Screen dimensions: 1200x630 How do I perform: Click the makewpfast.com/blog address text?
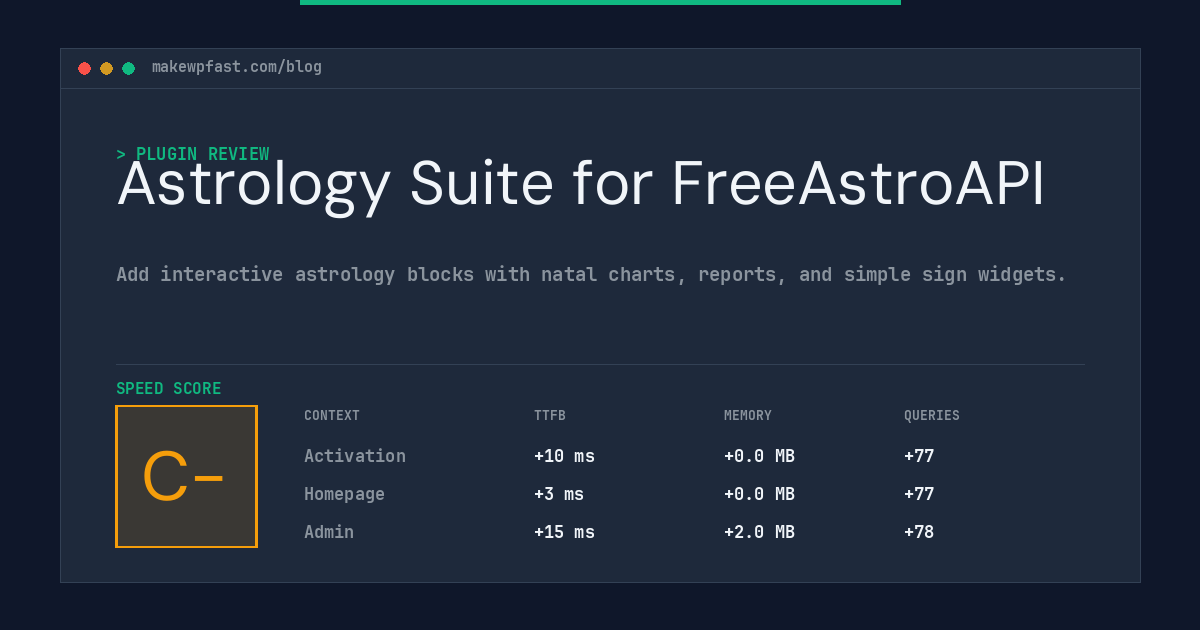(x=237, y=67)
